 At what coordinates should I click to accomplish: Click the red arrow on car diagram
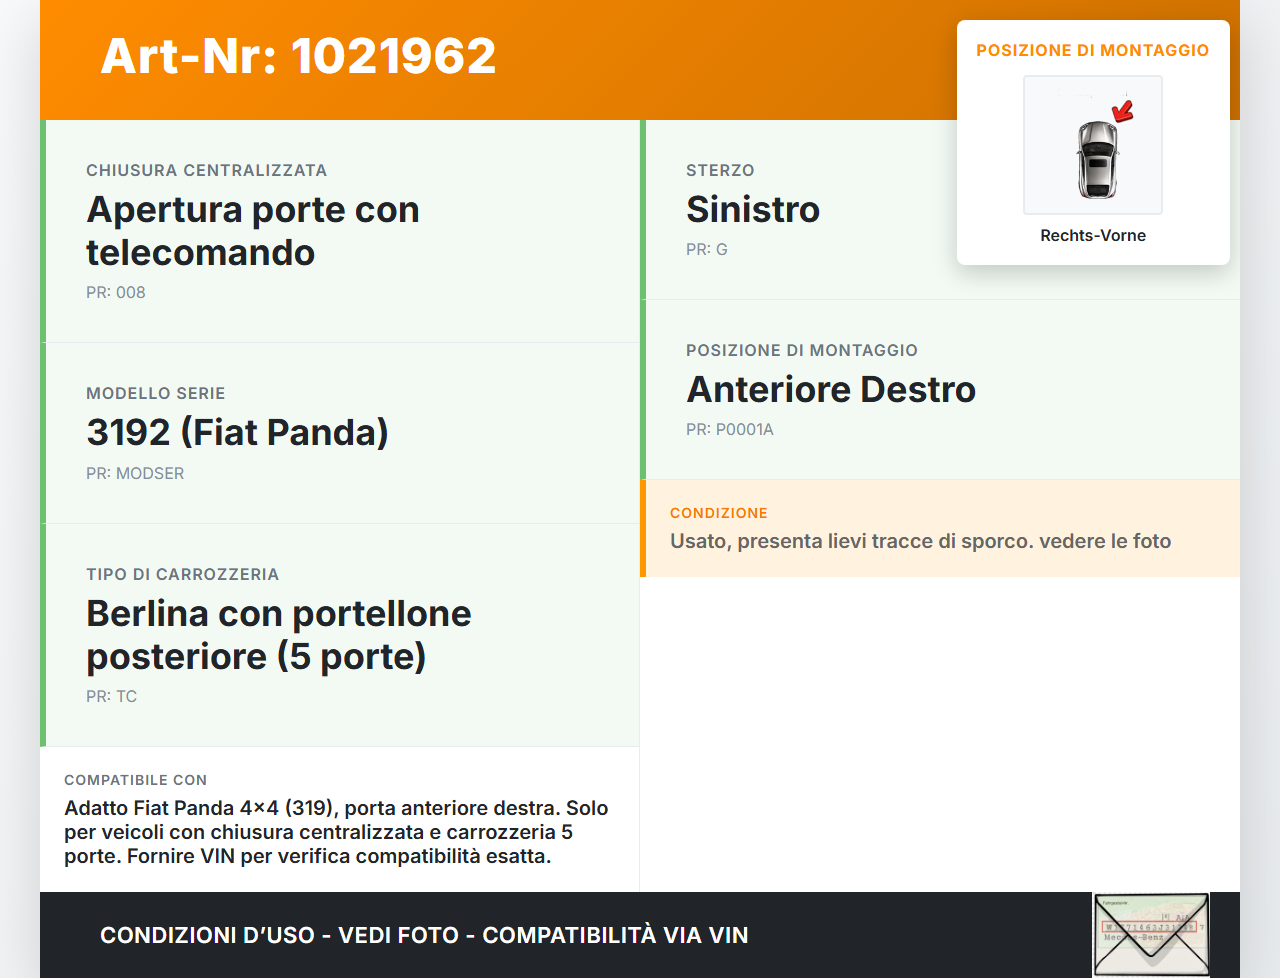[x=1123, y=110]
